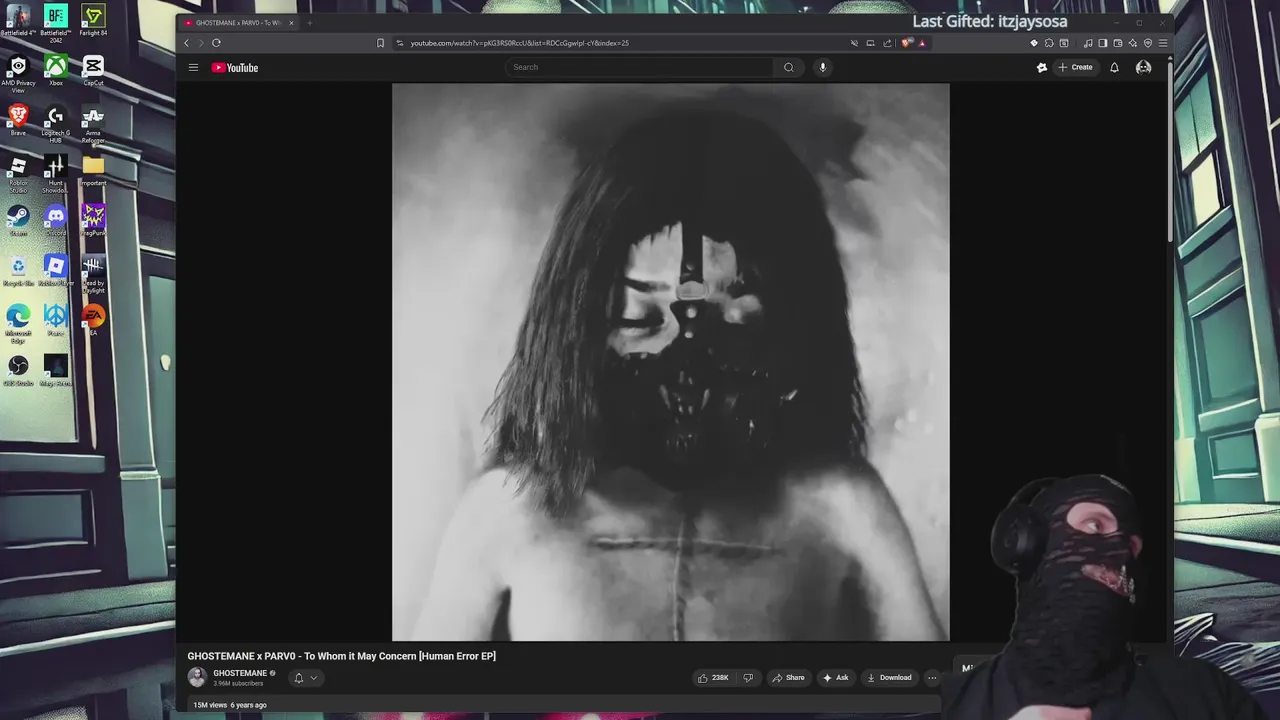1280x720 pixels.
Task: Open the YouTube guide hamburger menu
Action: pos(193,67)
